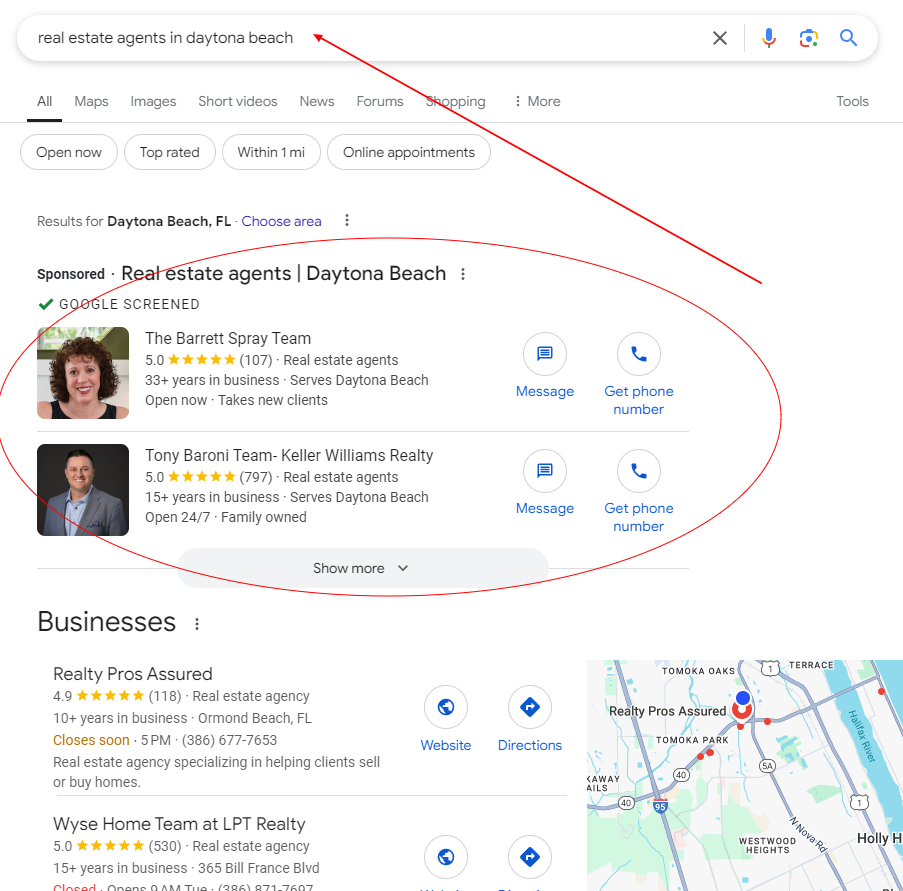Toggle the Online appointments filter chip
903x891 pixels.
point(409,152)
